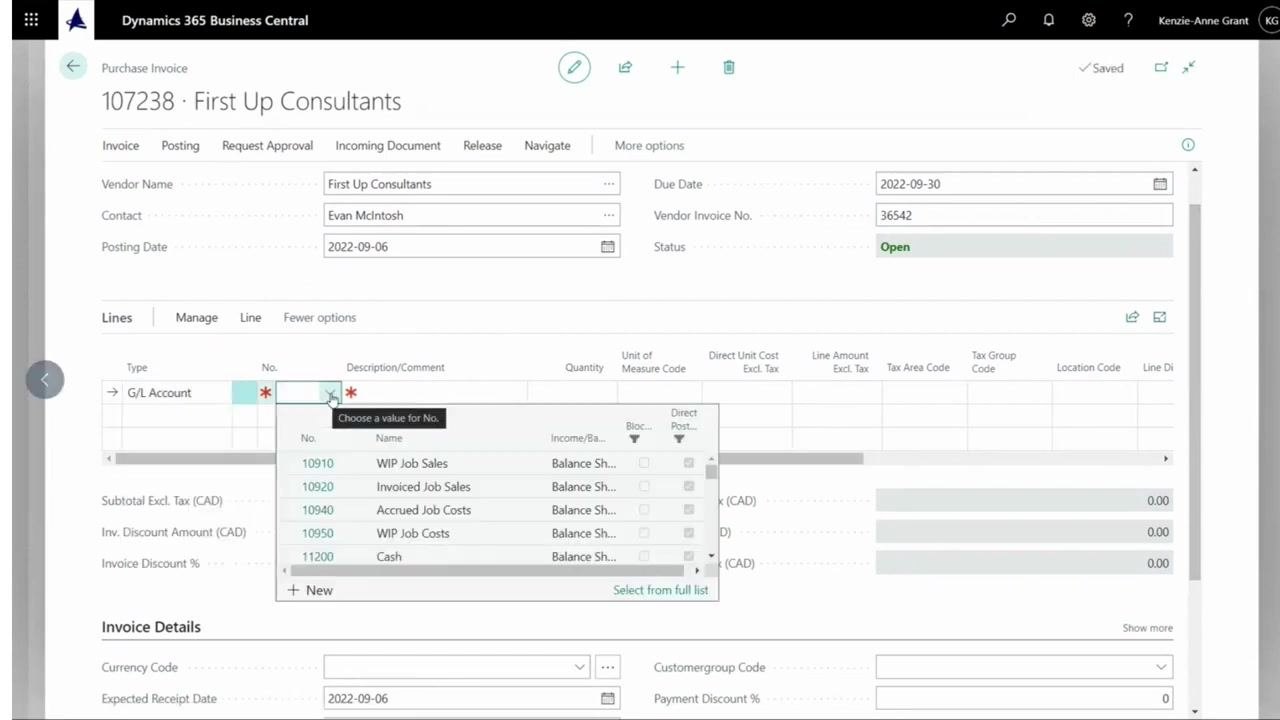Open the app launcher waffle menu
Image resolution: width=1280 pixels, height=720 pixels.
click(x=31, y=20)
